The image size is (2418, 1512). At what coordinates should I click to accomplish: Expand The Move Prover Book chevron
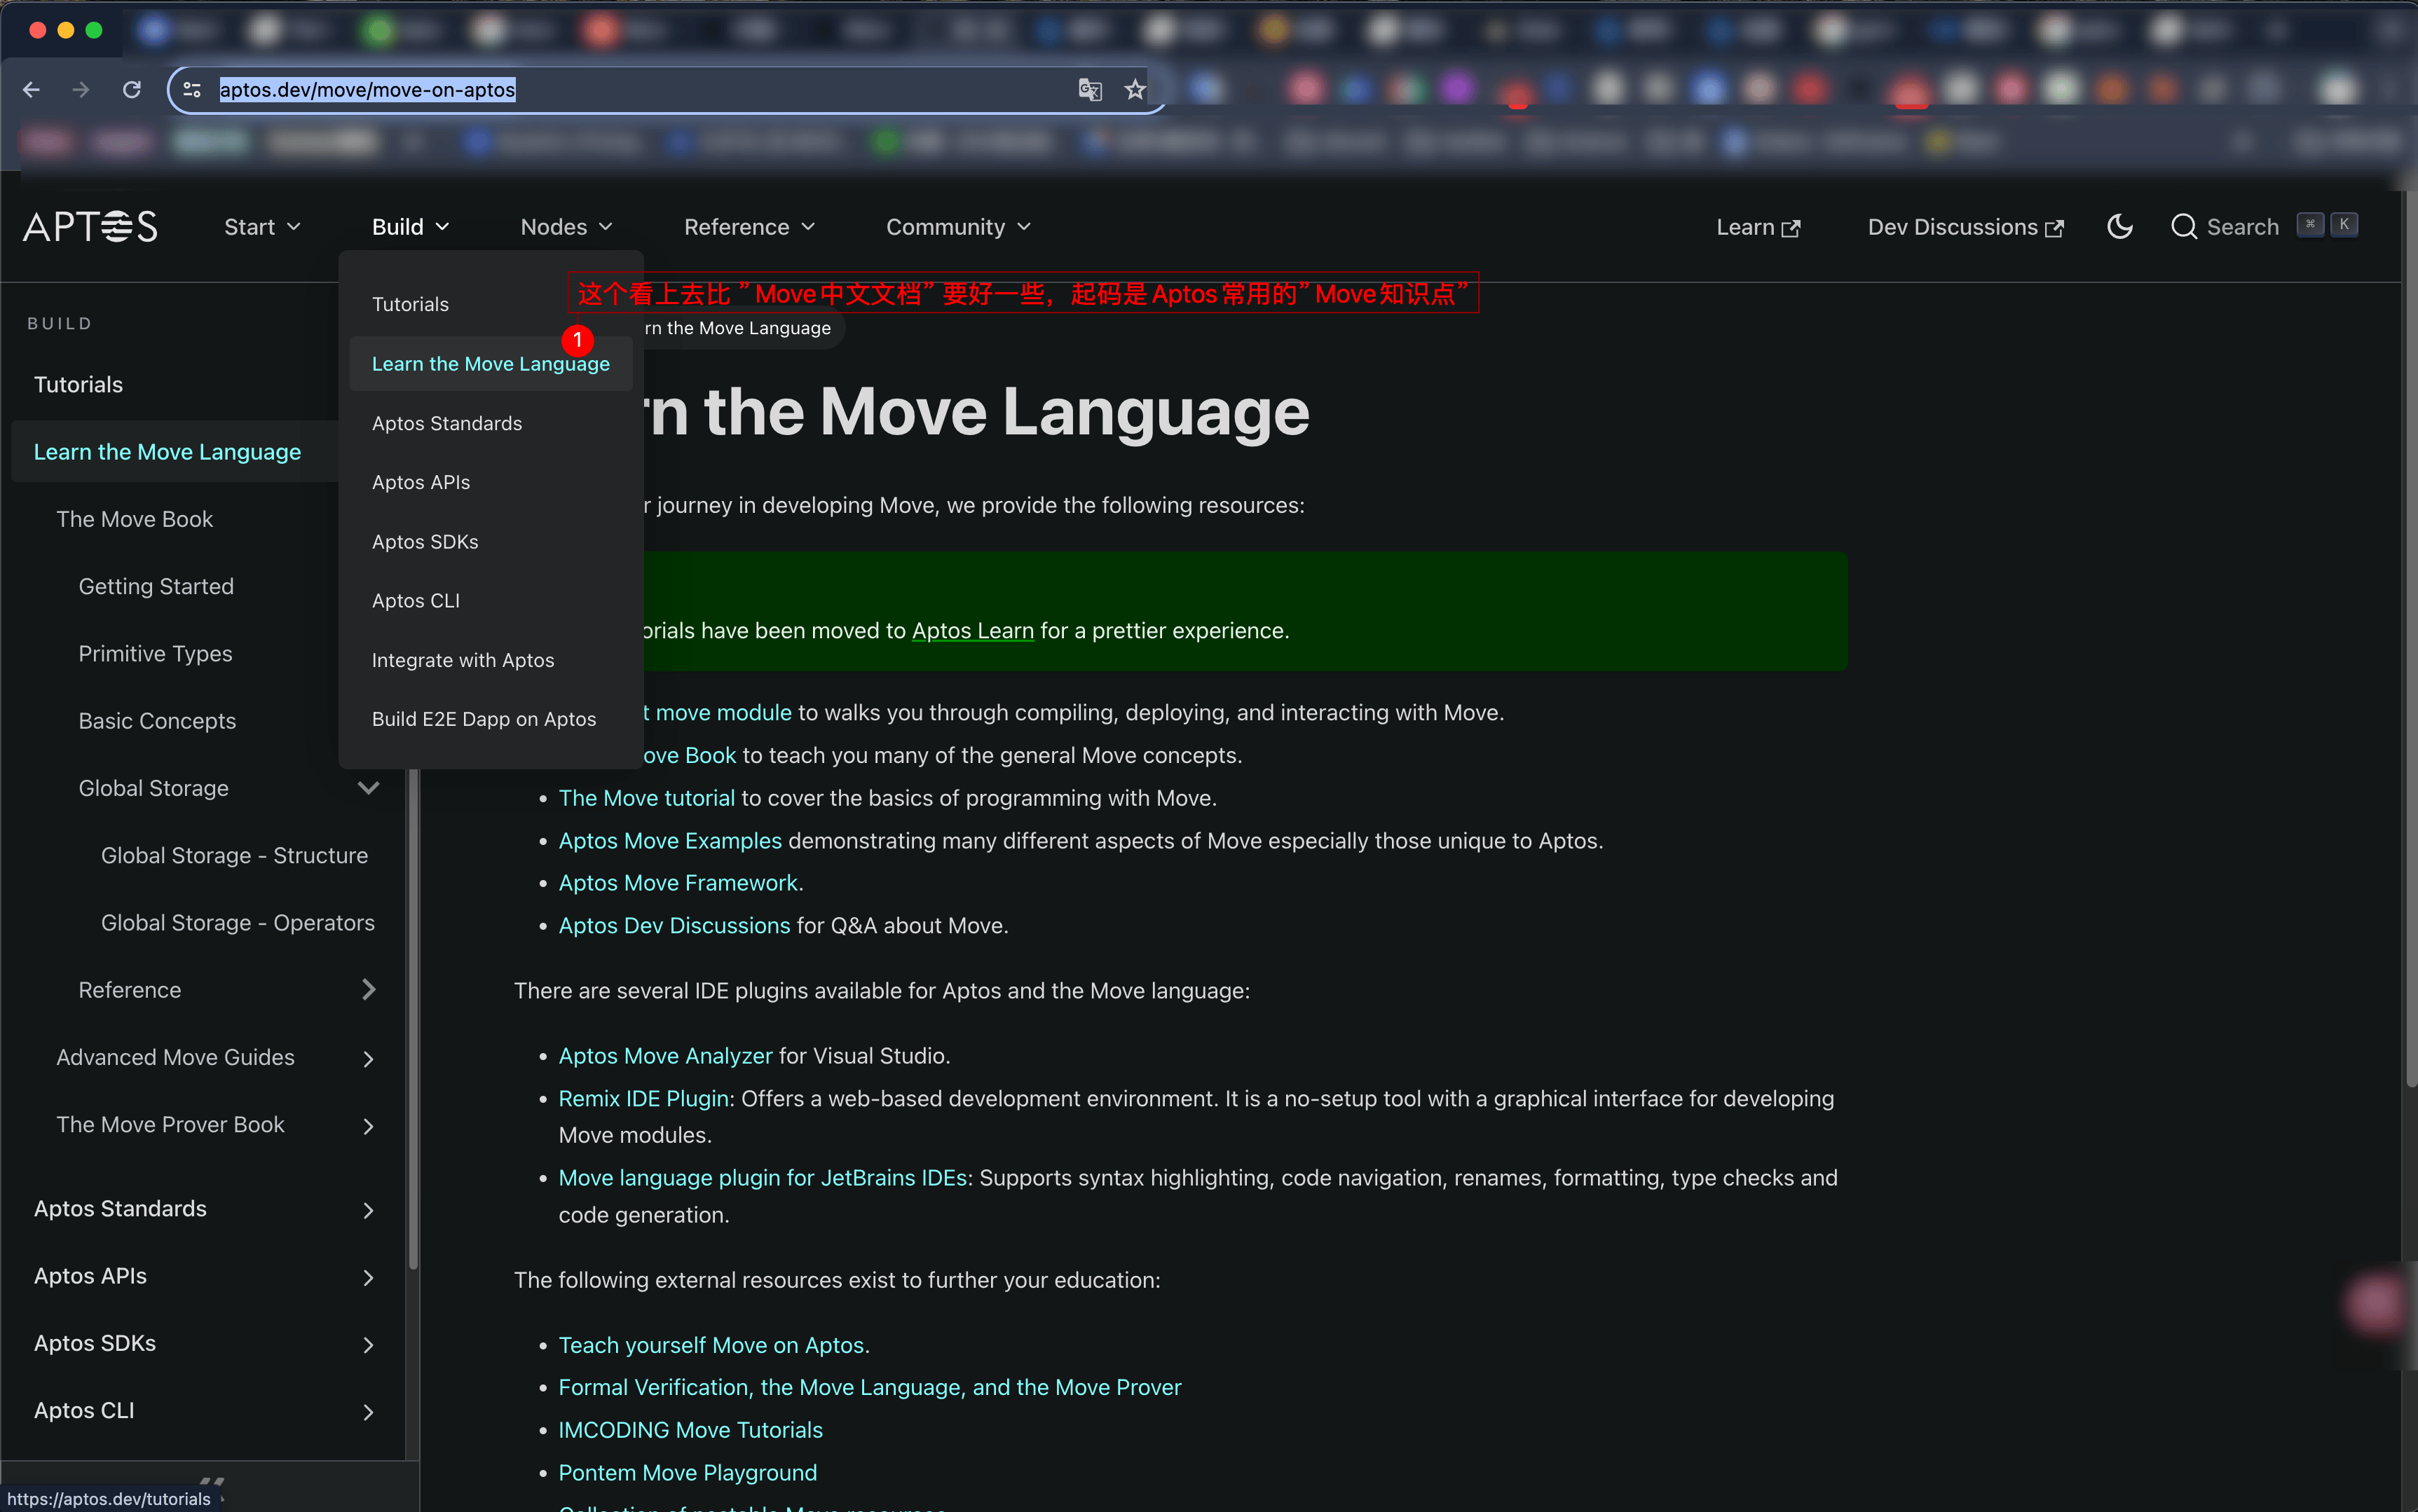(x=368, y=1126)
